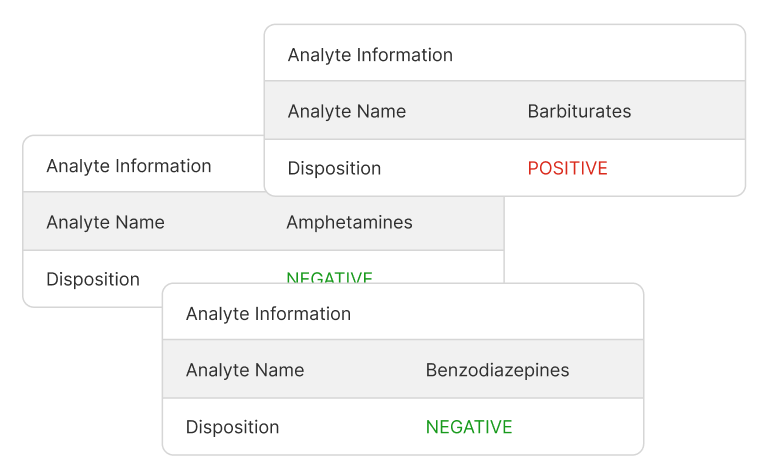The image size is (769, 469).
Task: Click Disposition label in the Amphetamines card
Action: pyautogui.click(x=93, y=279)
